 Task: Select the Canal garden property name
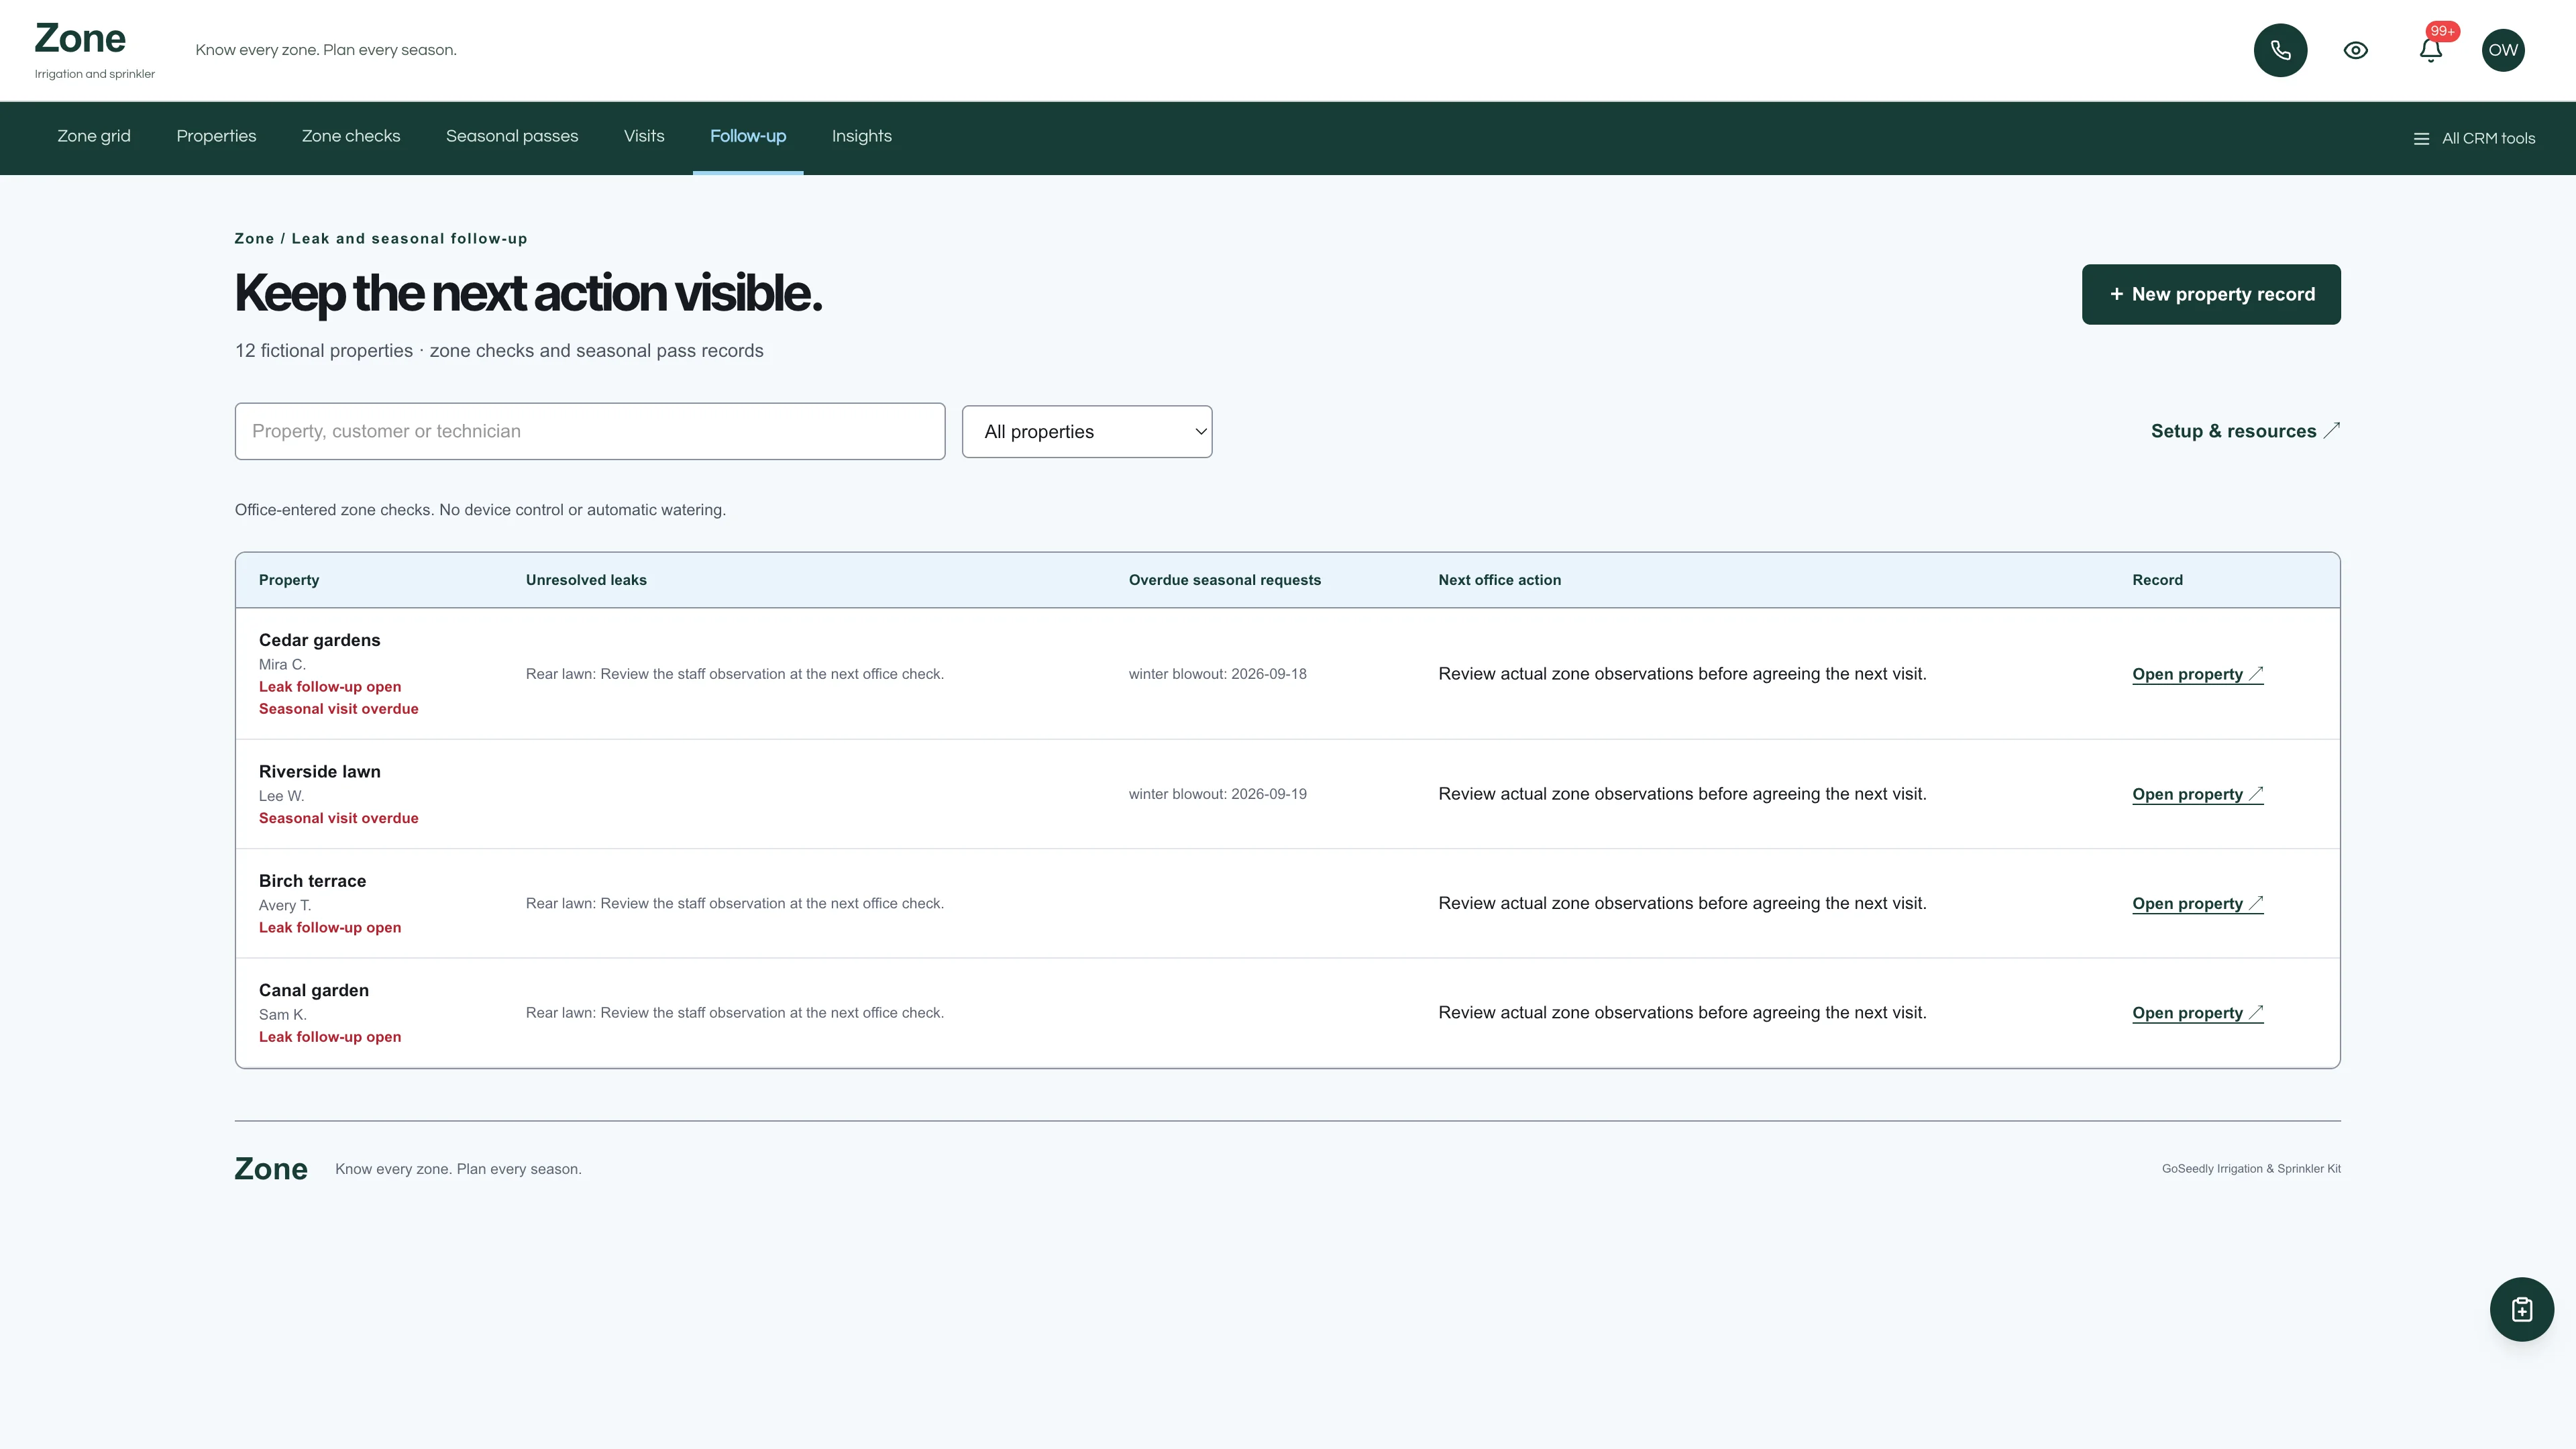pos(313,990)
